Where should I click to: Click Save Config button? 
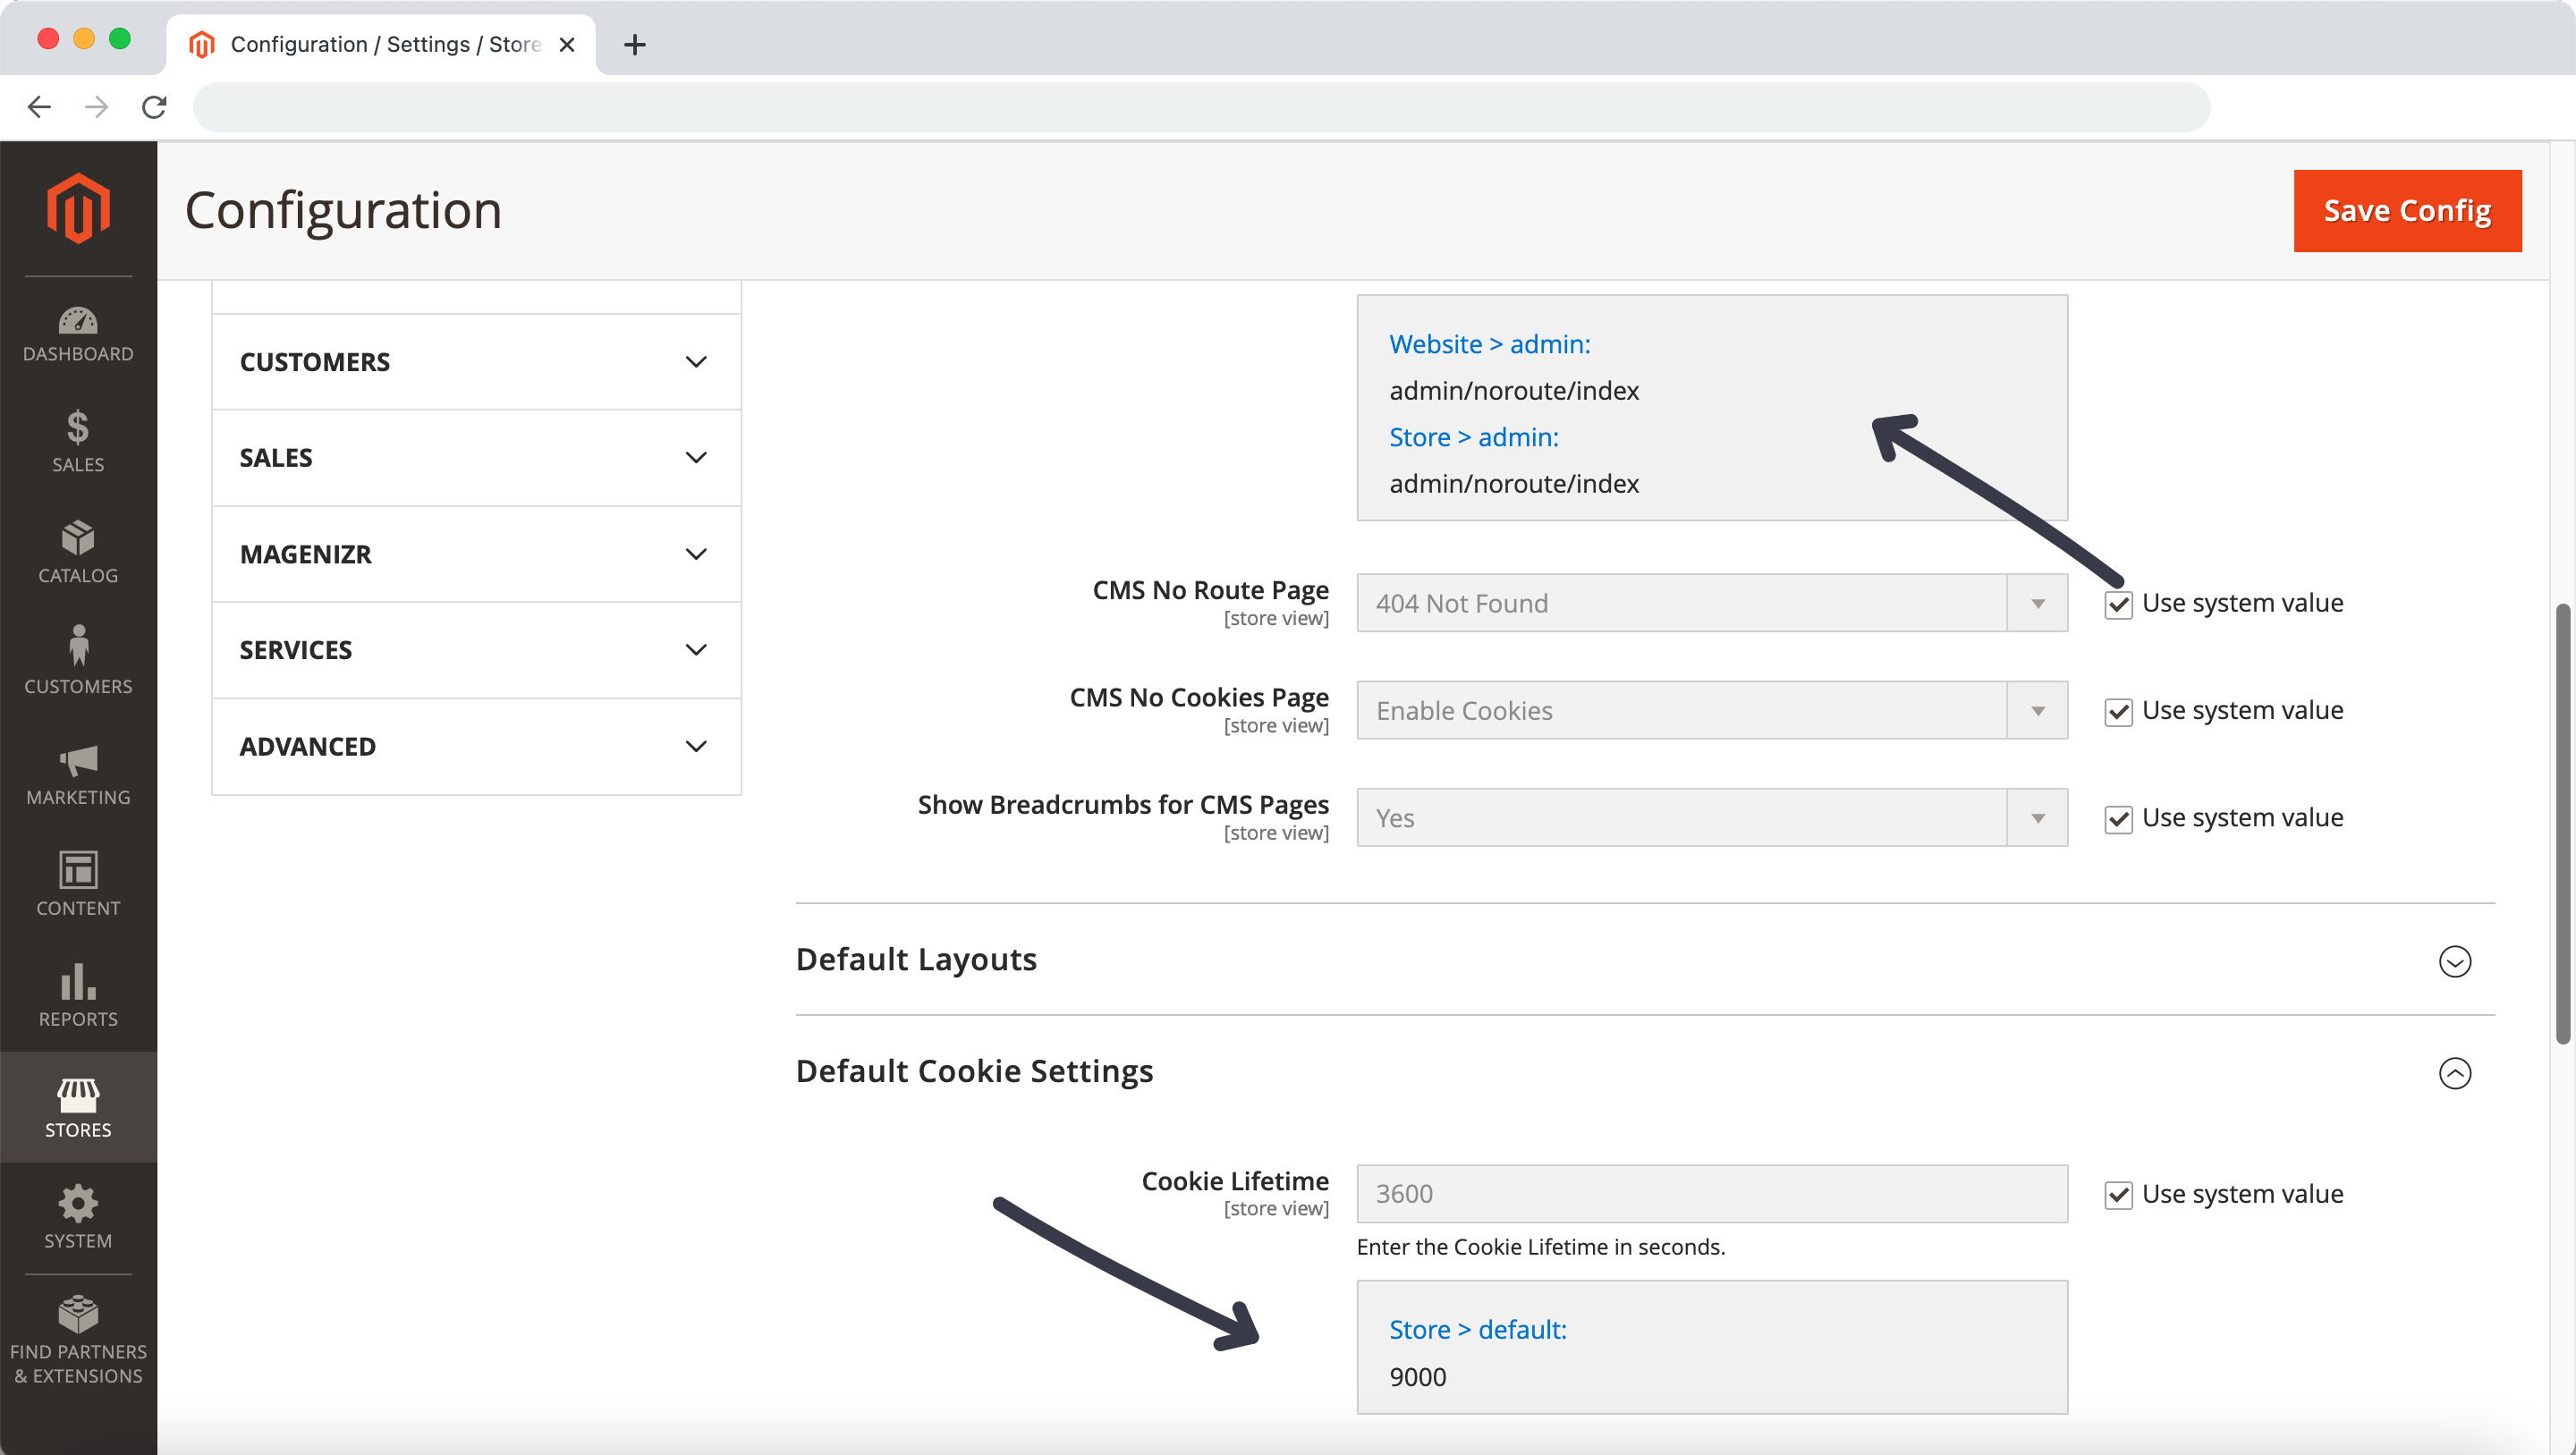(2408, 210)
